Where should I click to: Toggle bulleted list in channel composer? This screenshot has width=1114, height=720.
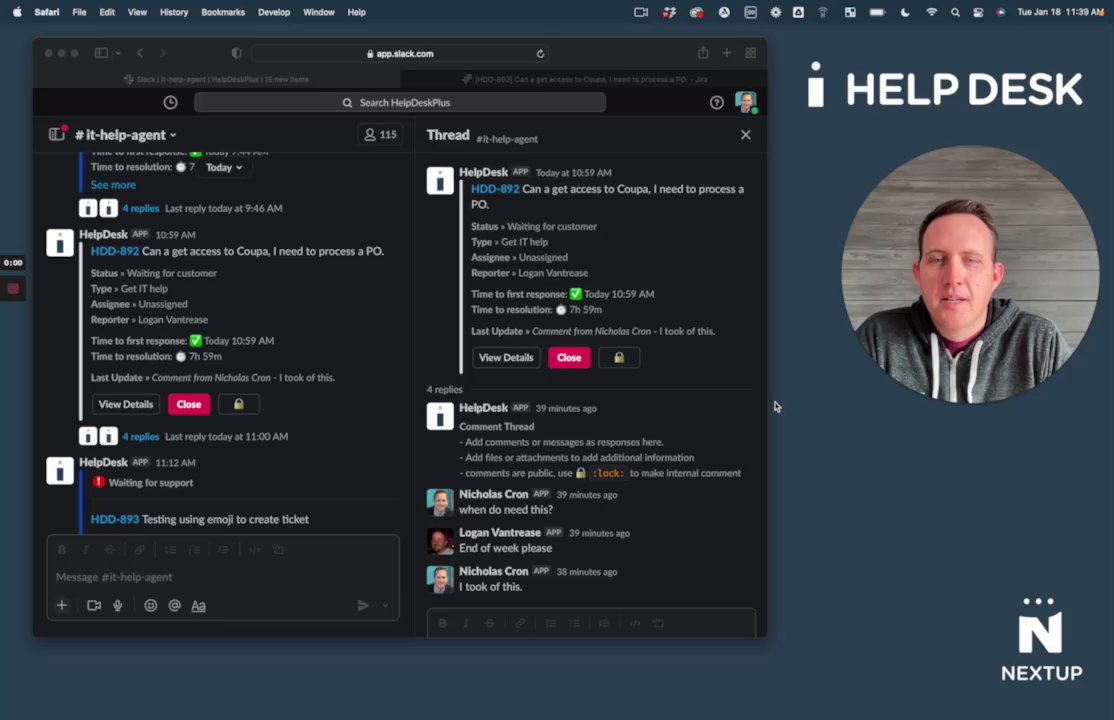[194, 549]
